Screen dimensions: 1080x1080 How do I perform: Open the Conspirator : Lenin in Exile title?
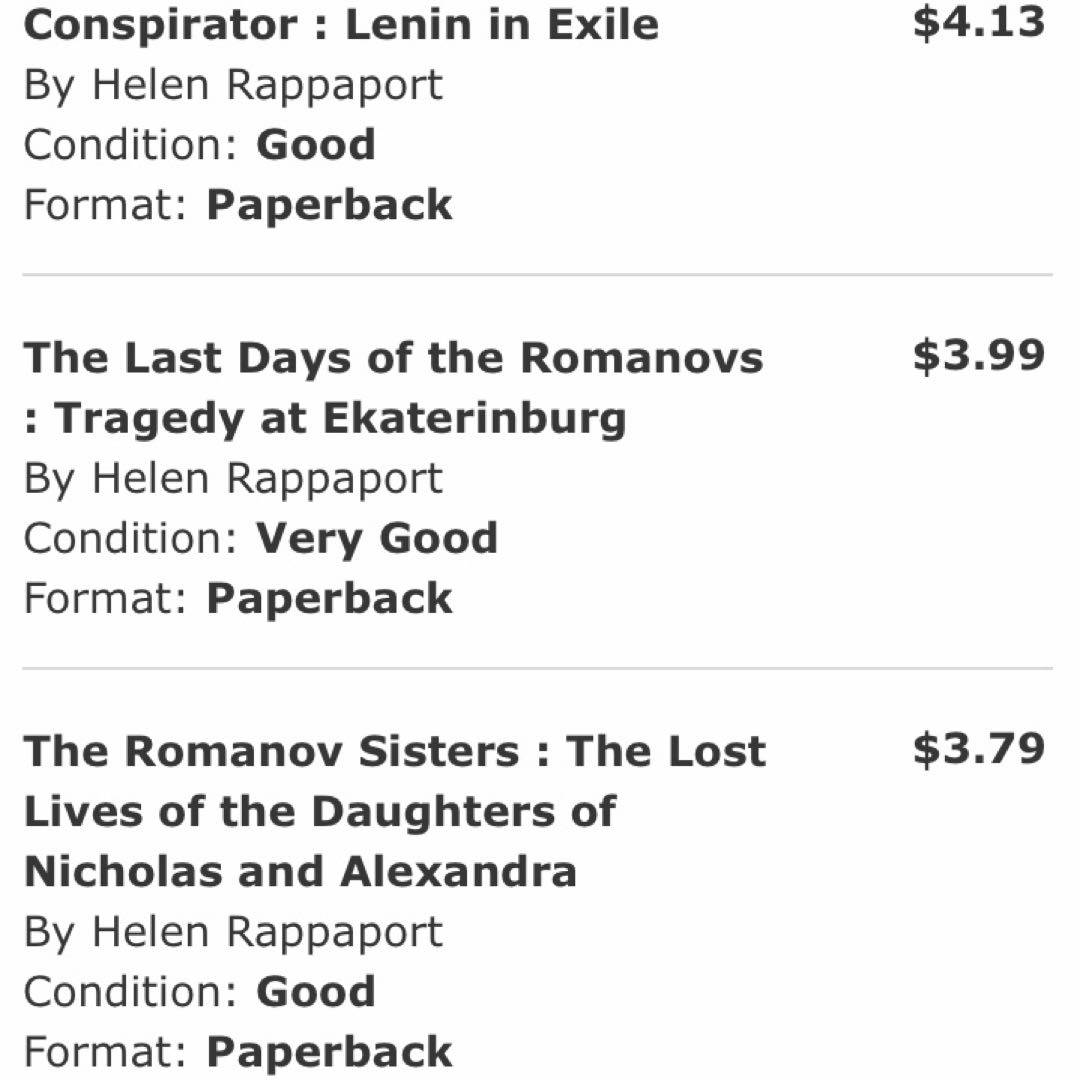(341, 25)
